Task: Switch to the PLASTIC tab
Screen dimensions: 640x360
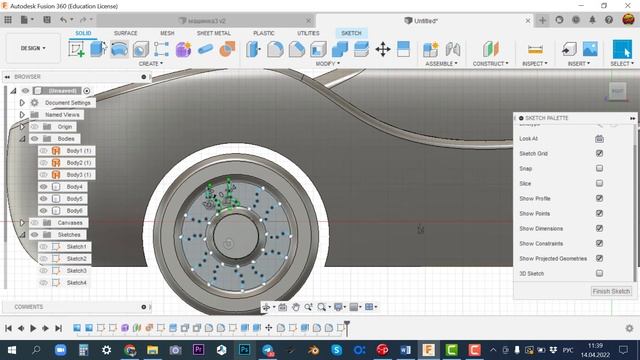Action: pos(264,33)
